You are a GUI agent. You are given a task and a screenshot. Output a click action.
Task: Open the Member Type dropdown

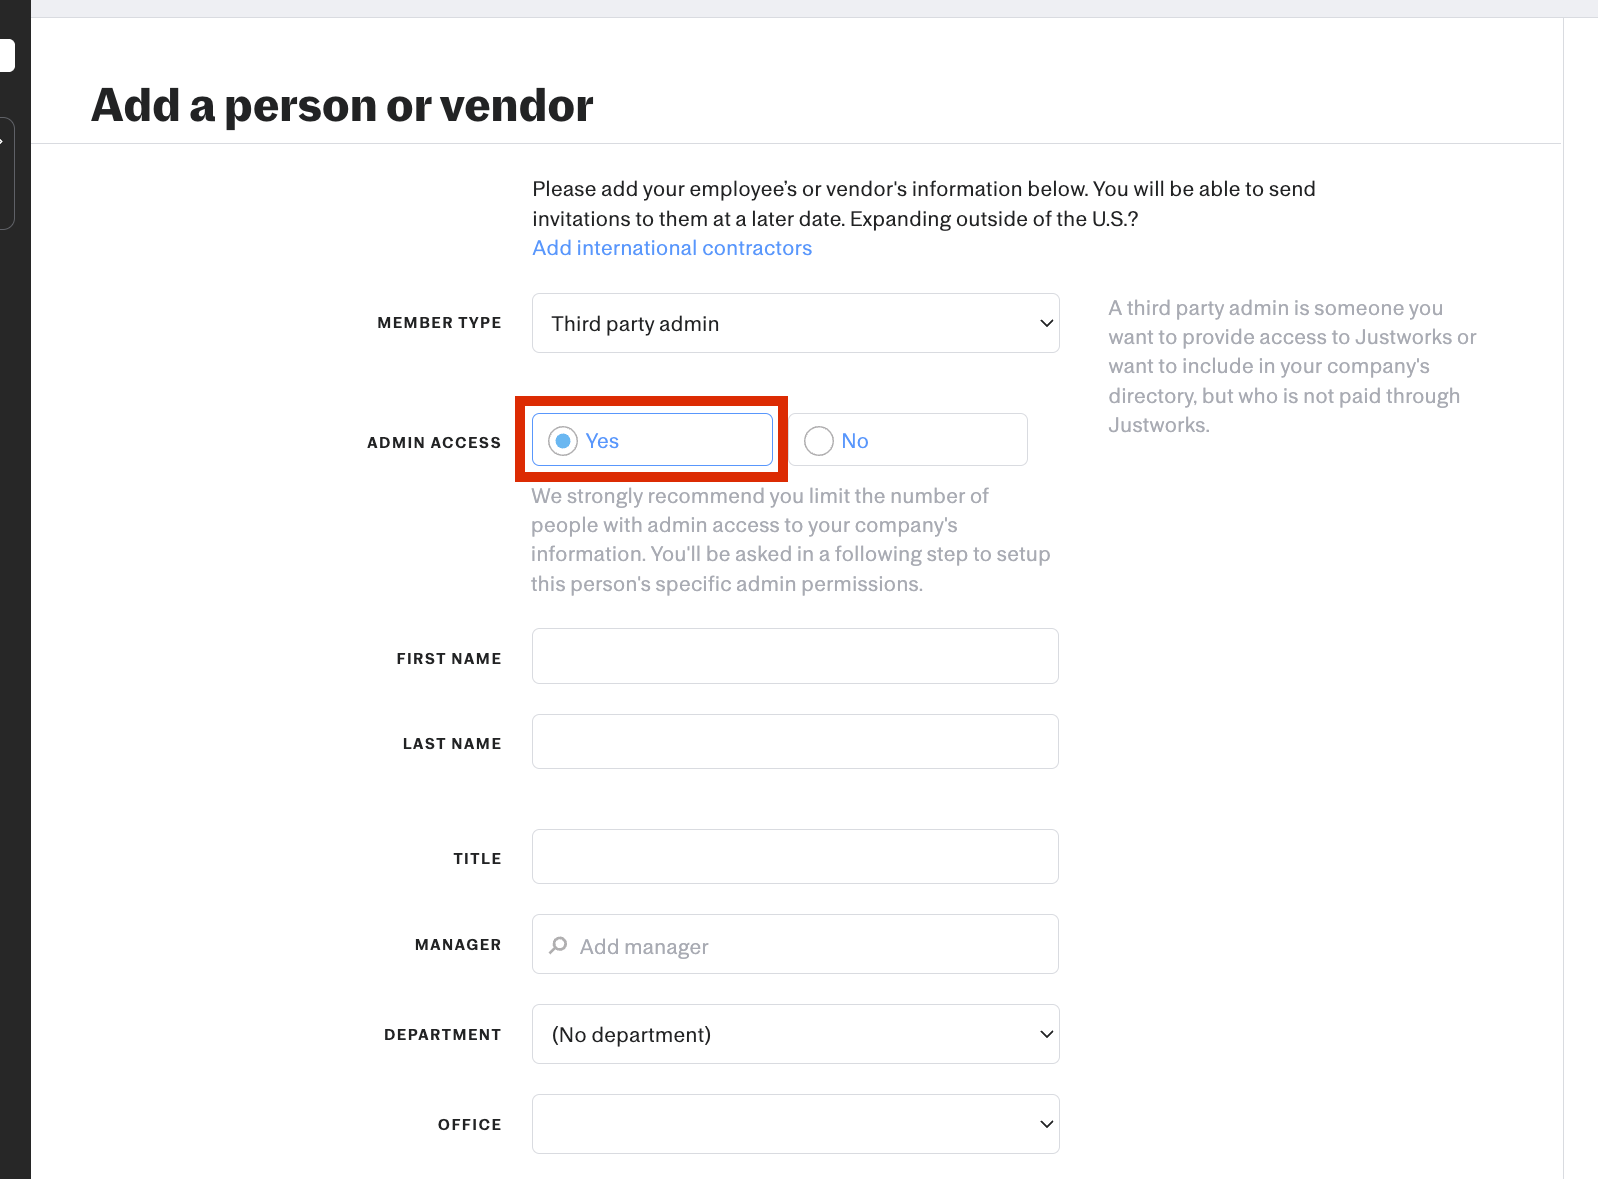click(795, 323)
